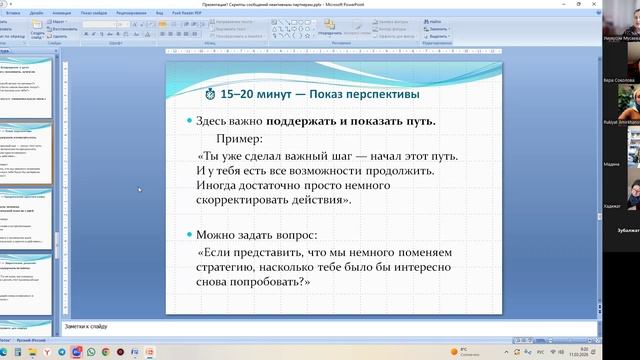
Task: Click the font color button
Action: pyautogui.click(x=148, y=34)
